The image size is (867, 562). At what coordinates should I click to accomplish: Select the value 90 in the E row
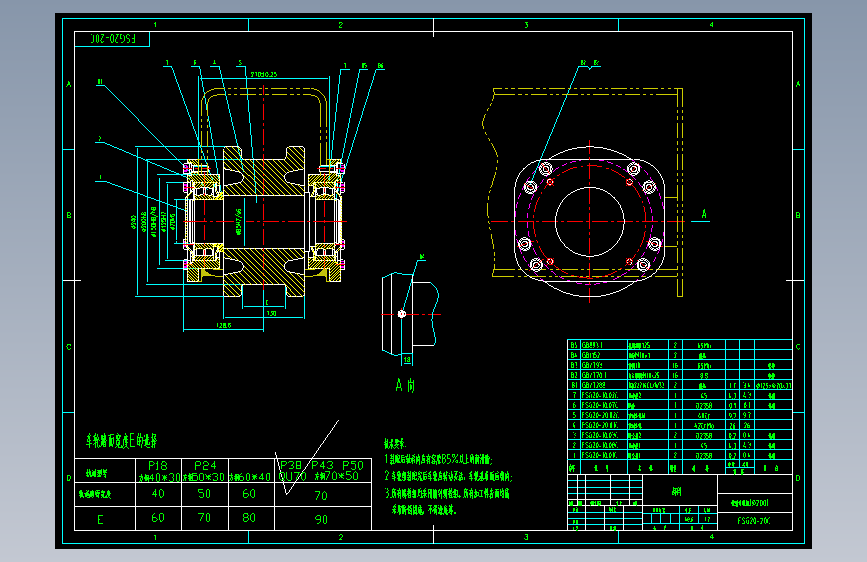[321, 519]
